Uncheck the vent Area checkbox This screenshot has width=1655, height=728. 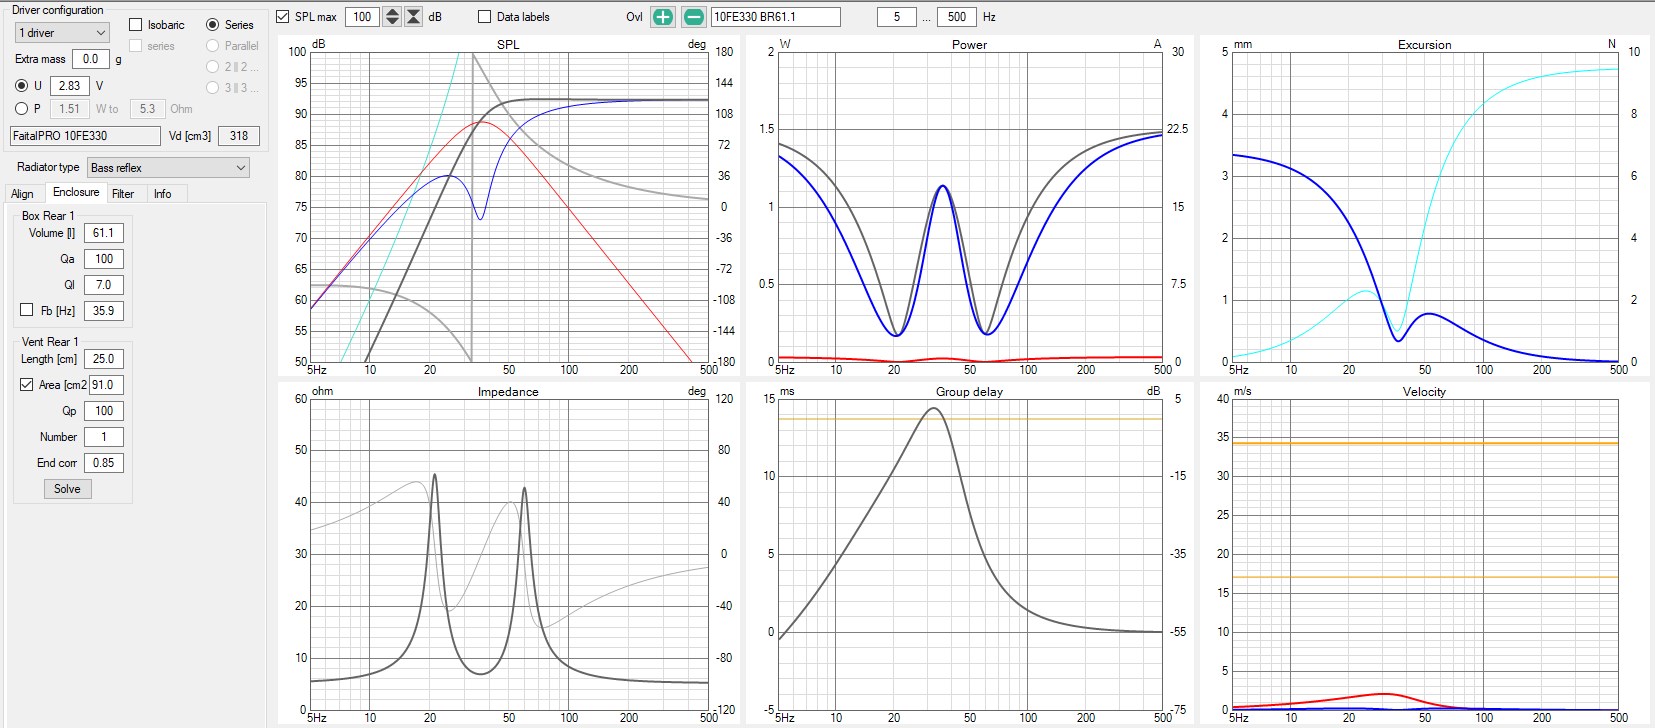pos(27,385)
